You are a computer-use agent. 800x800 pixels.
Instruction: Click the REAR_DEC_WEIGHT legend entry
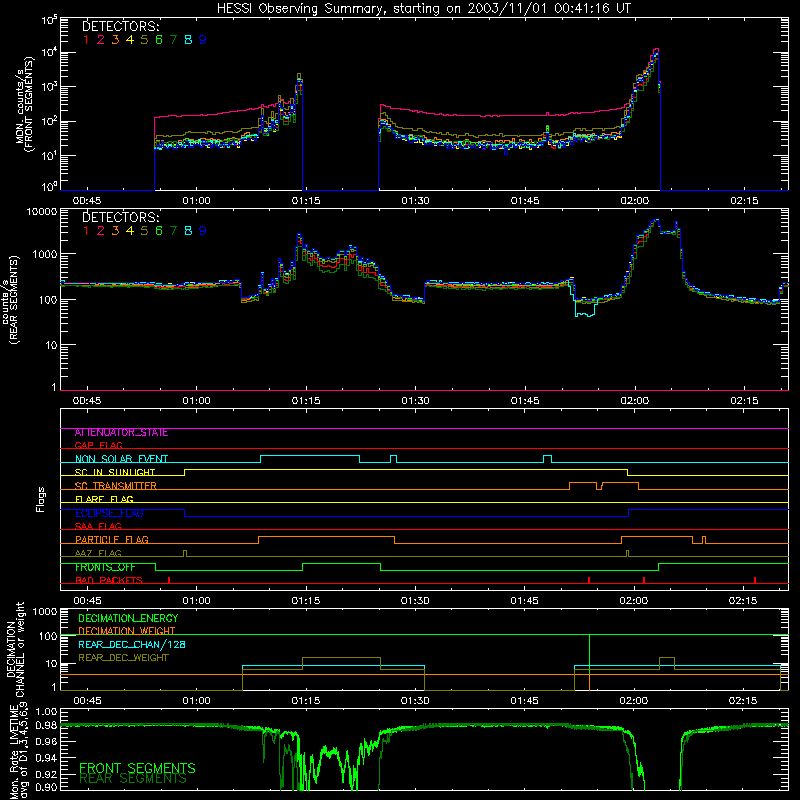[123, 658]
